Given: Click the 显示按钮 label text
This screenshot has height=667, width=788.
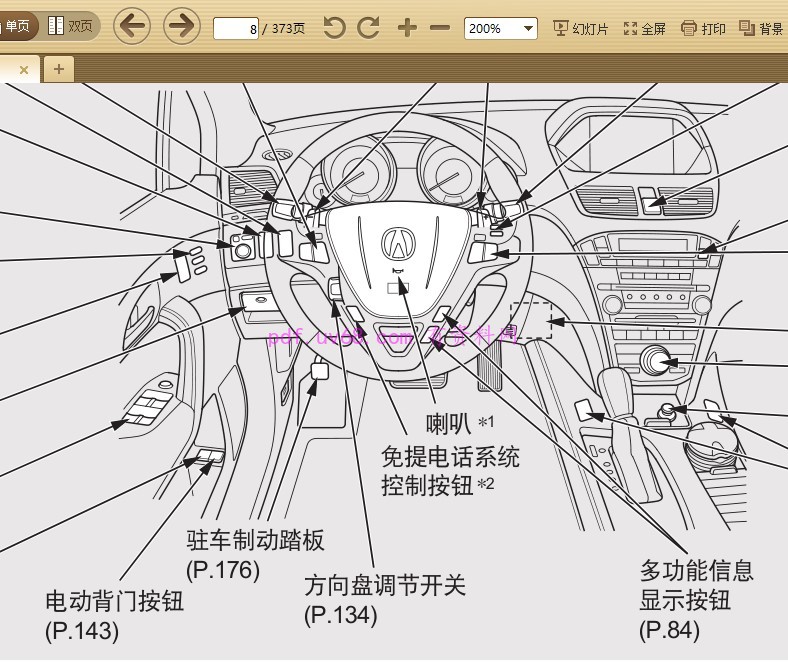Looking at the screenshot, I should [685, 600].
